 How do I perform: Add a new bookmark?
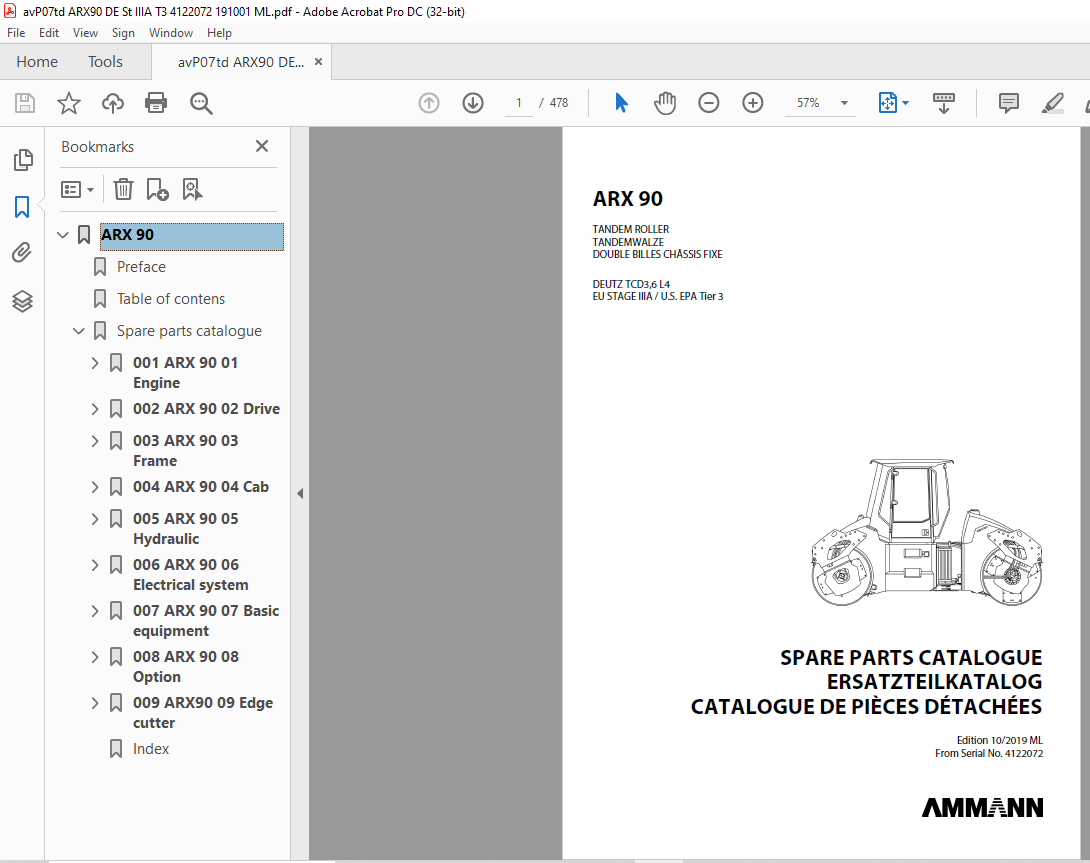[x=157, y=189]
